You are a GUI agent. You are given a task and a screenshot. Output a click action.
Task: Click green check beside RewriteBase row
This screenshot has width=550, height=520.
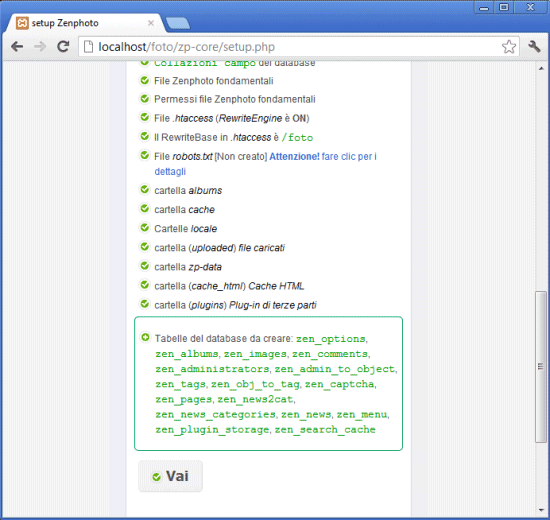tap(145, 136)
